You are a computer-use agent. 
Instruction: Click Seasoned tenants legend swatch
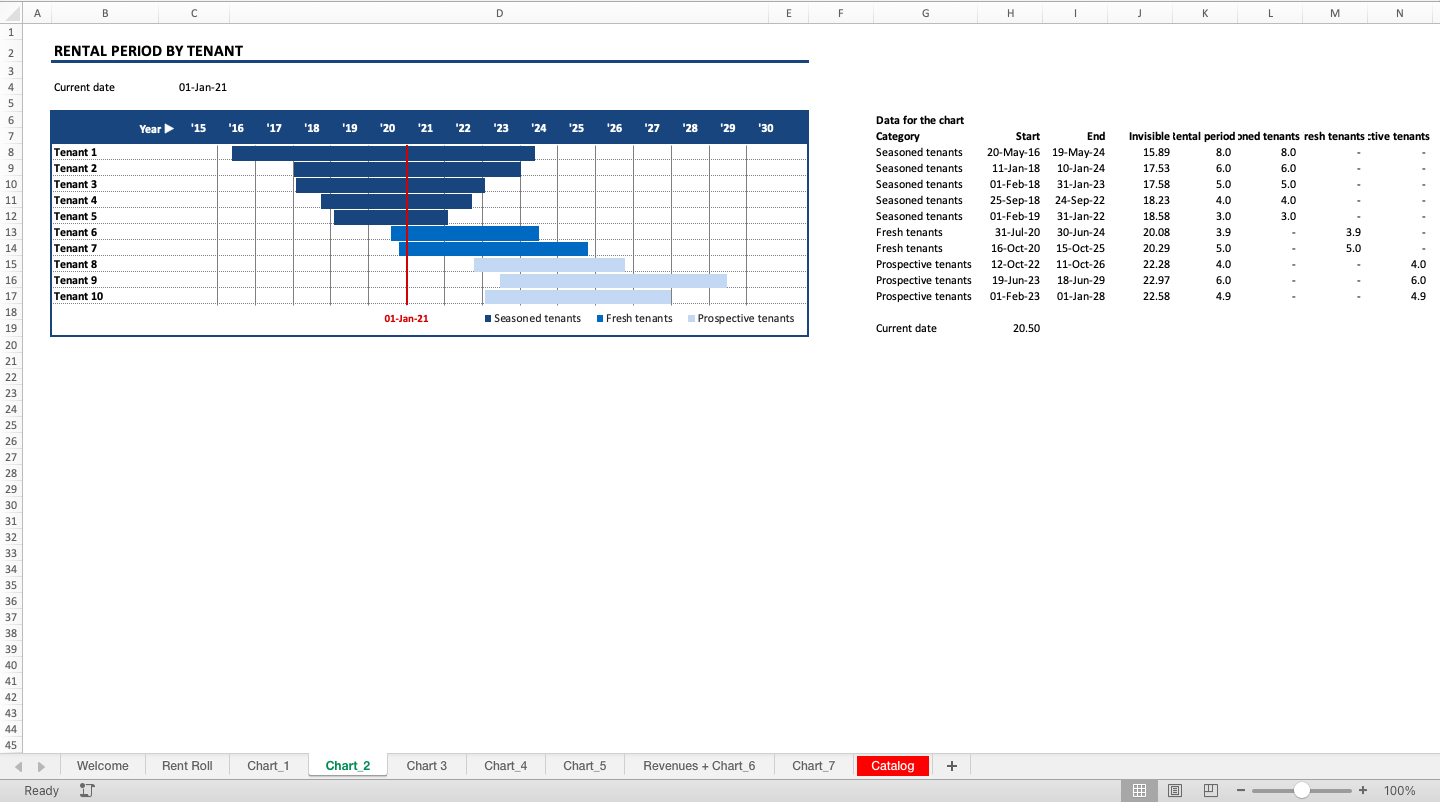click(x=488, y=319)
